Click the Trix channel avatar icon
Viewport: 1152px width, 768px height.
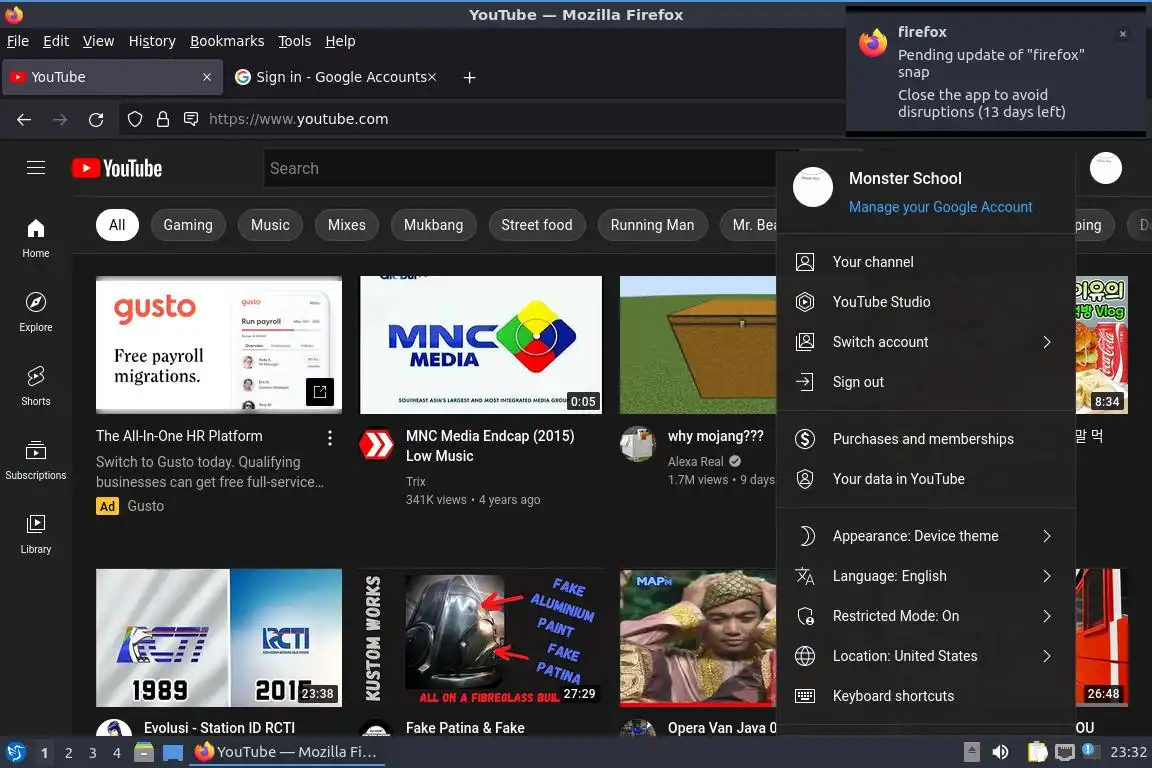[376, 445]
